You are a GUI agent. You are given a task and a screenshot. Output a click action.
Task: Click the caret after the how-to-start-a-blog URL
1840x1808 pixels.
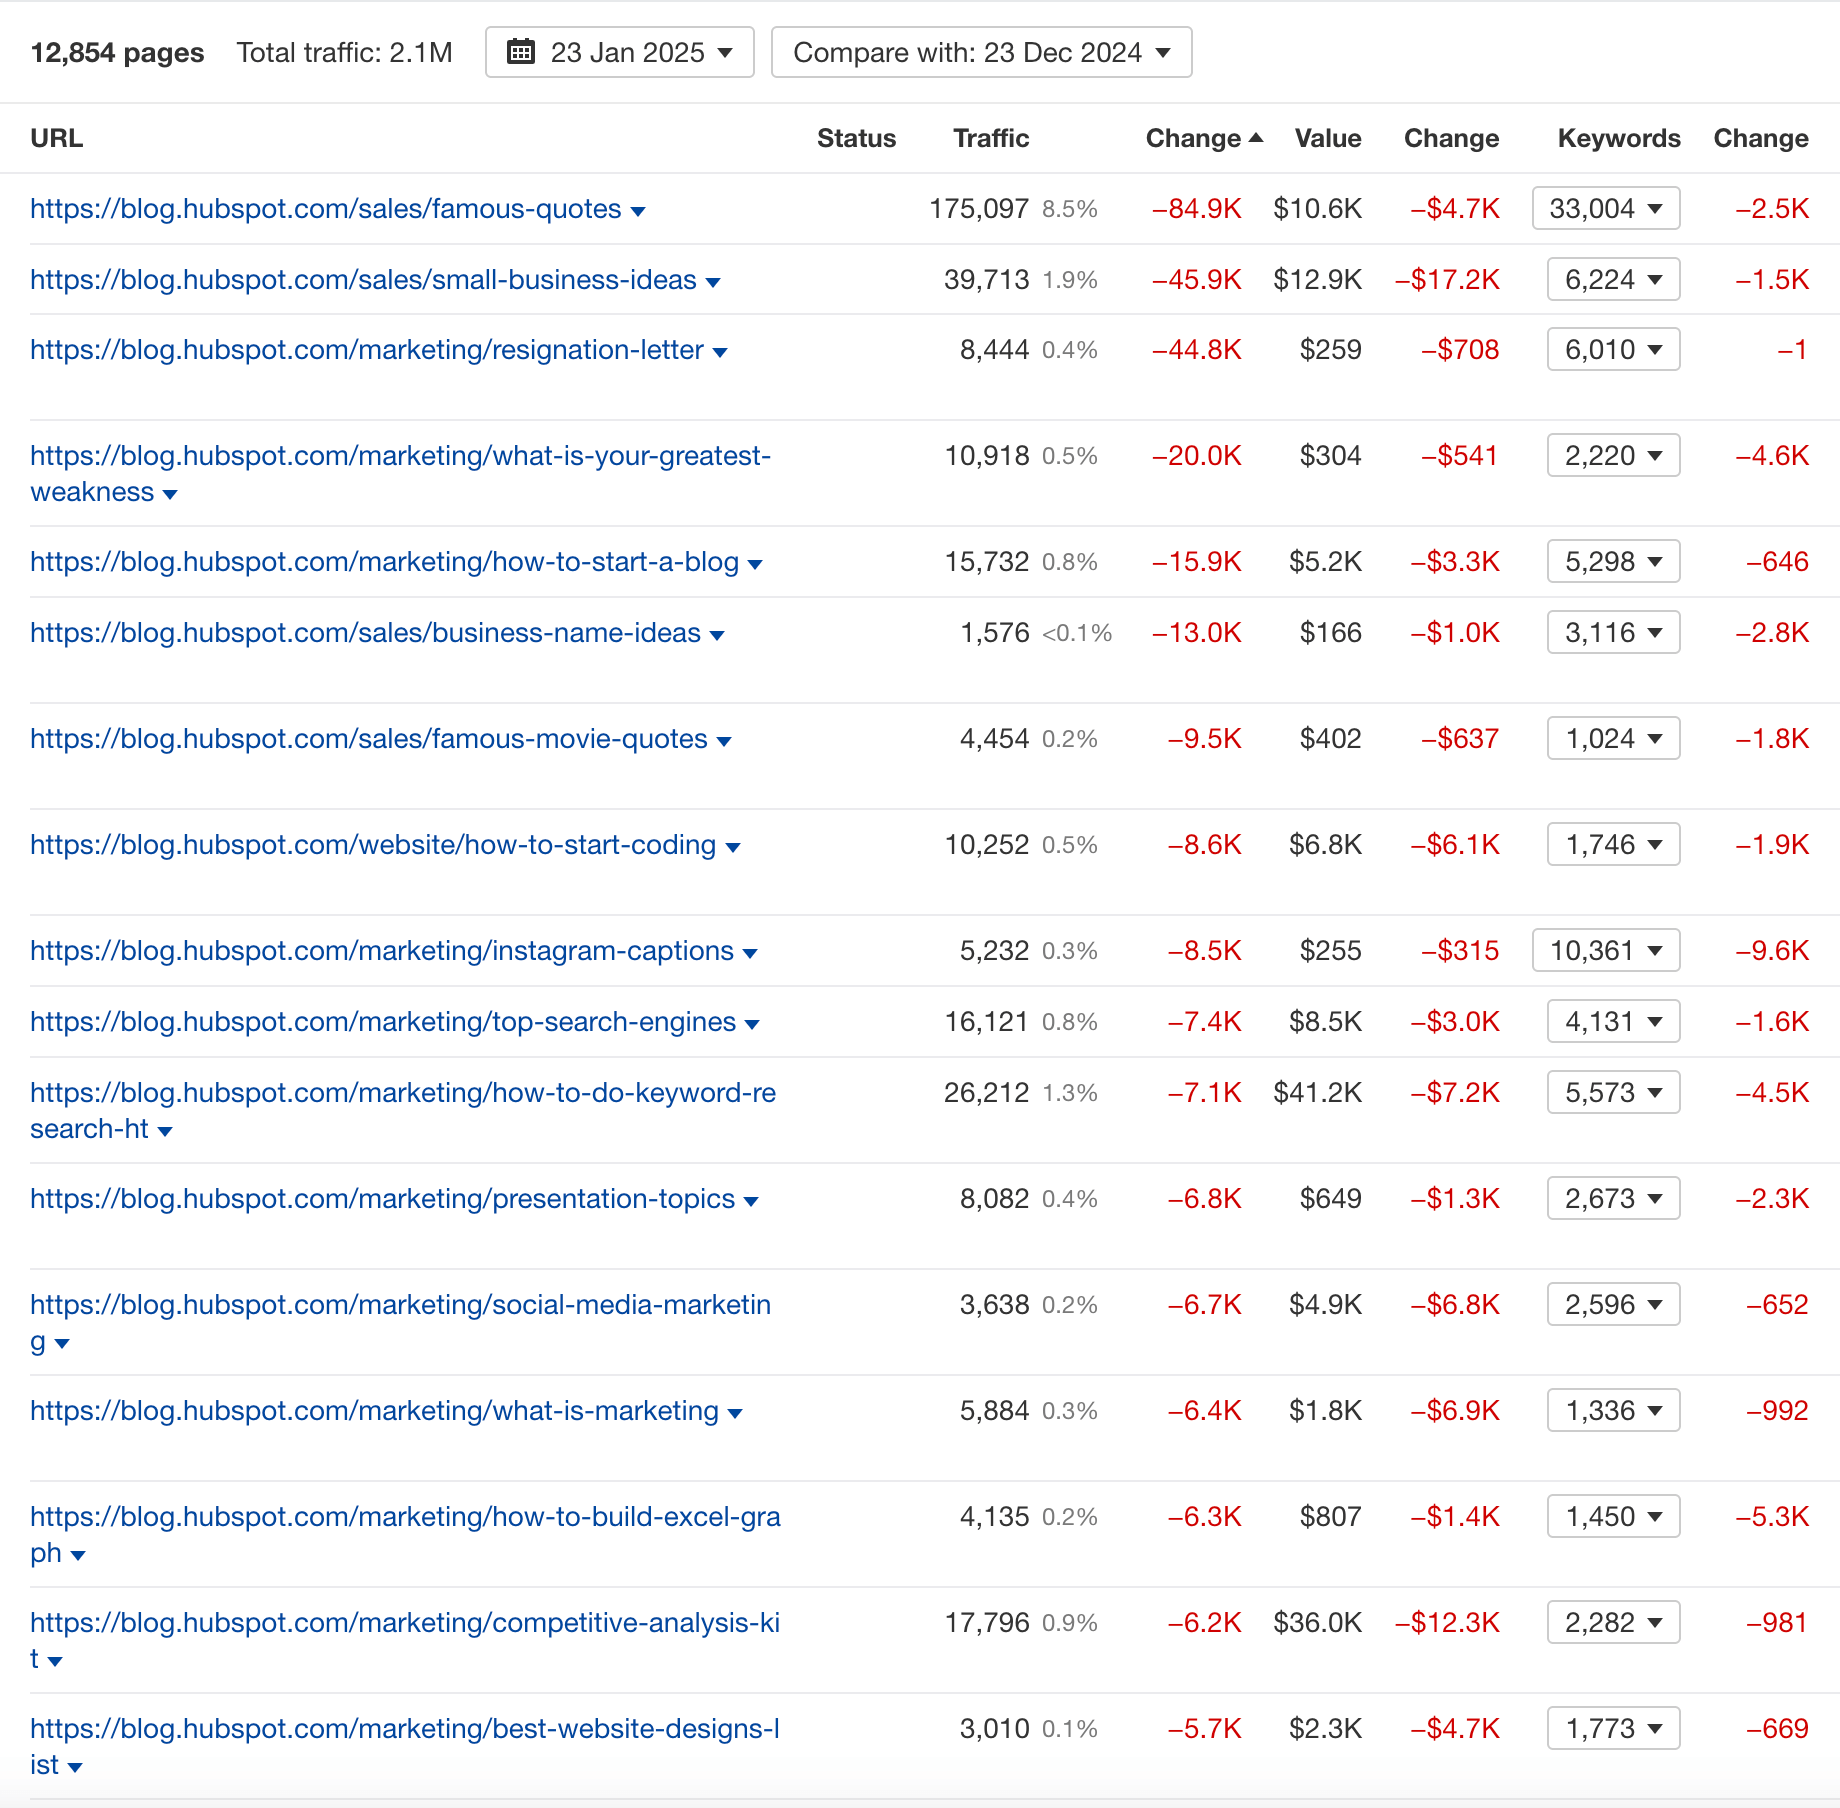755,564
